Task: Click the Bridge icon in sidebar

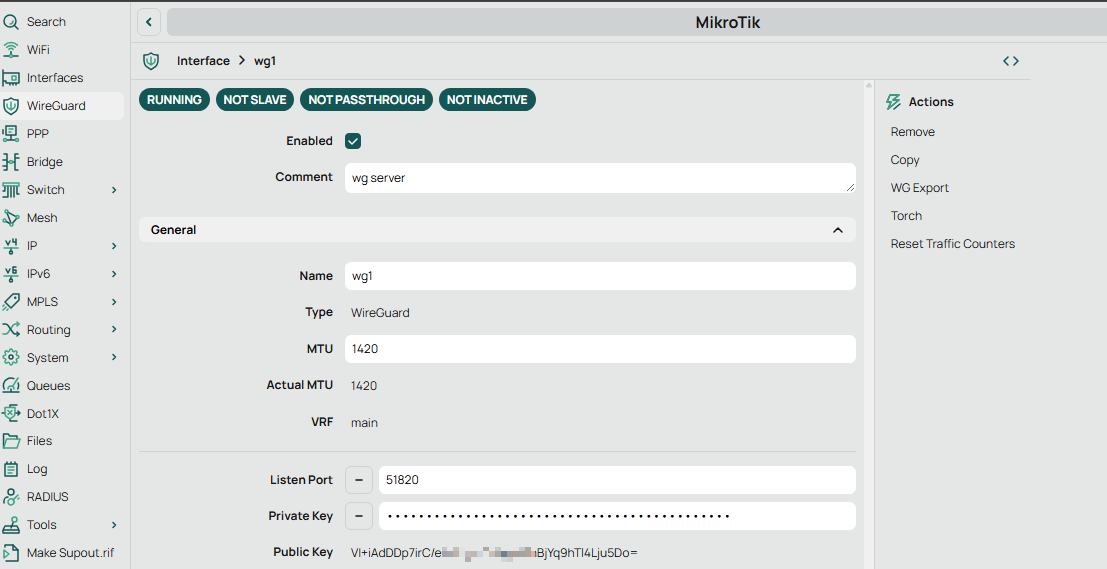Action: click(x=11, y=162)
